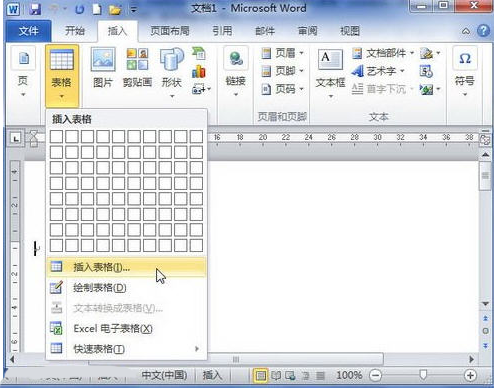
Task: Click the Word application icon in title bar
Action: click(x=13, y=9)
